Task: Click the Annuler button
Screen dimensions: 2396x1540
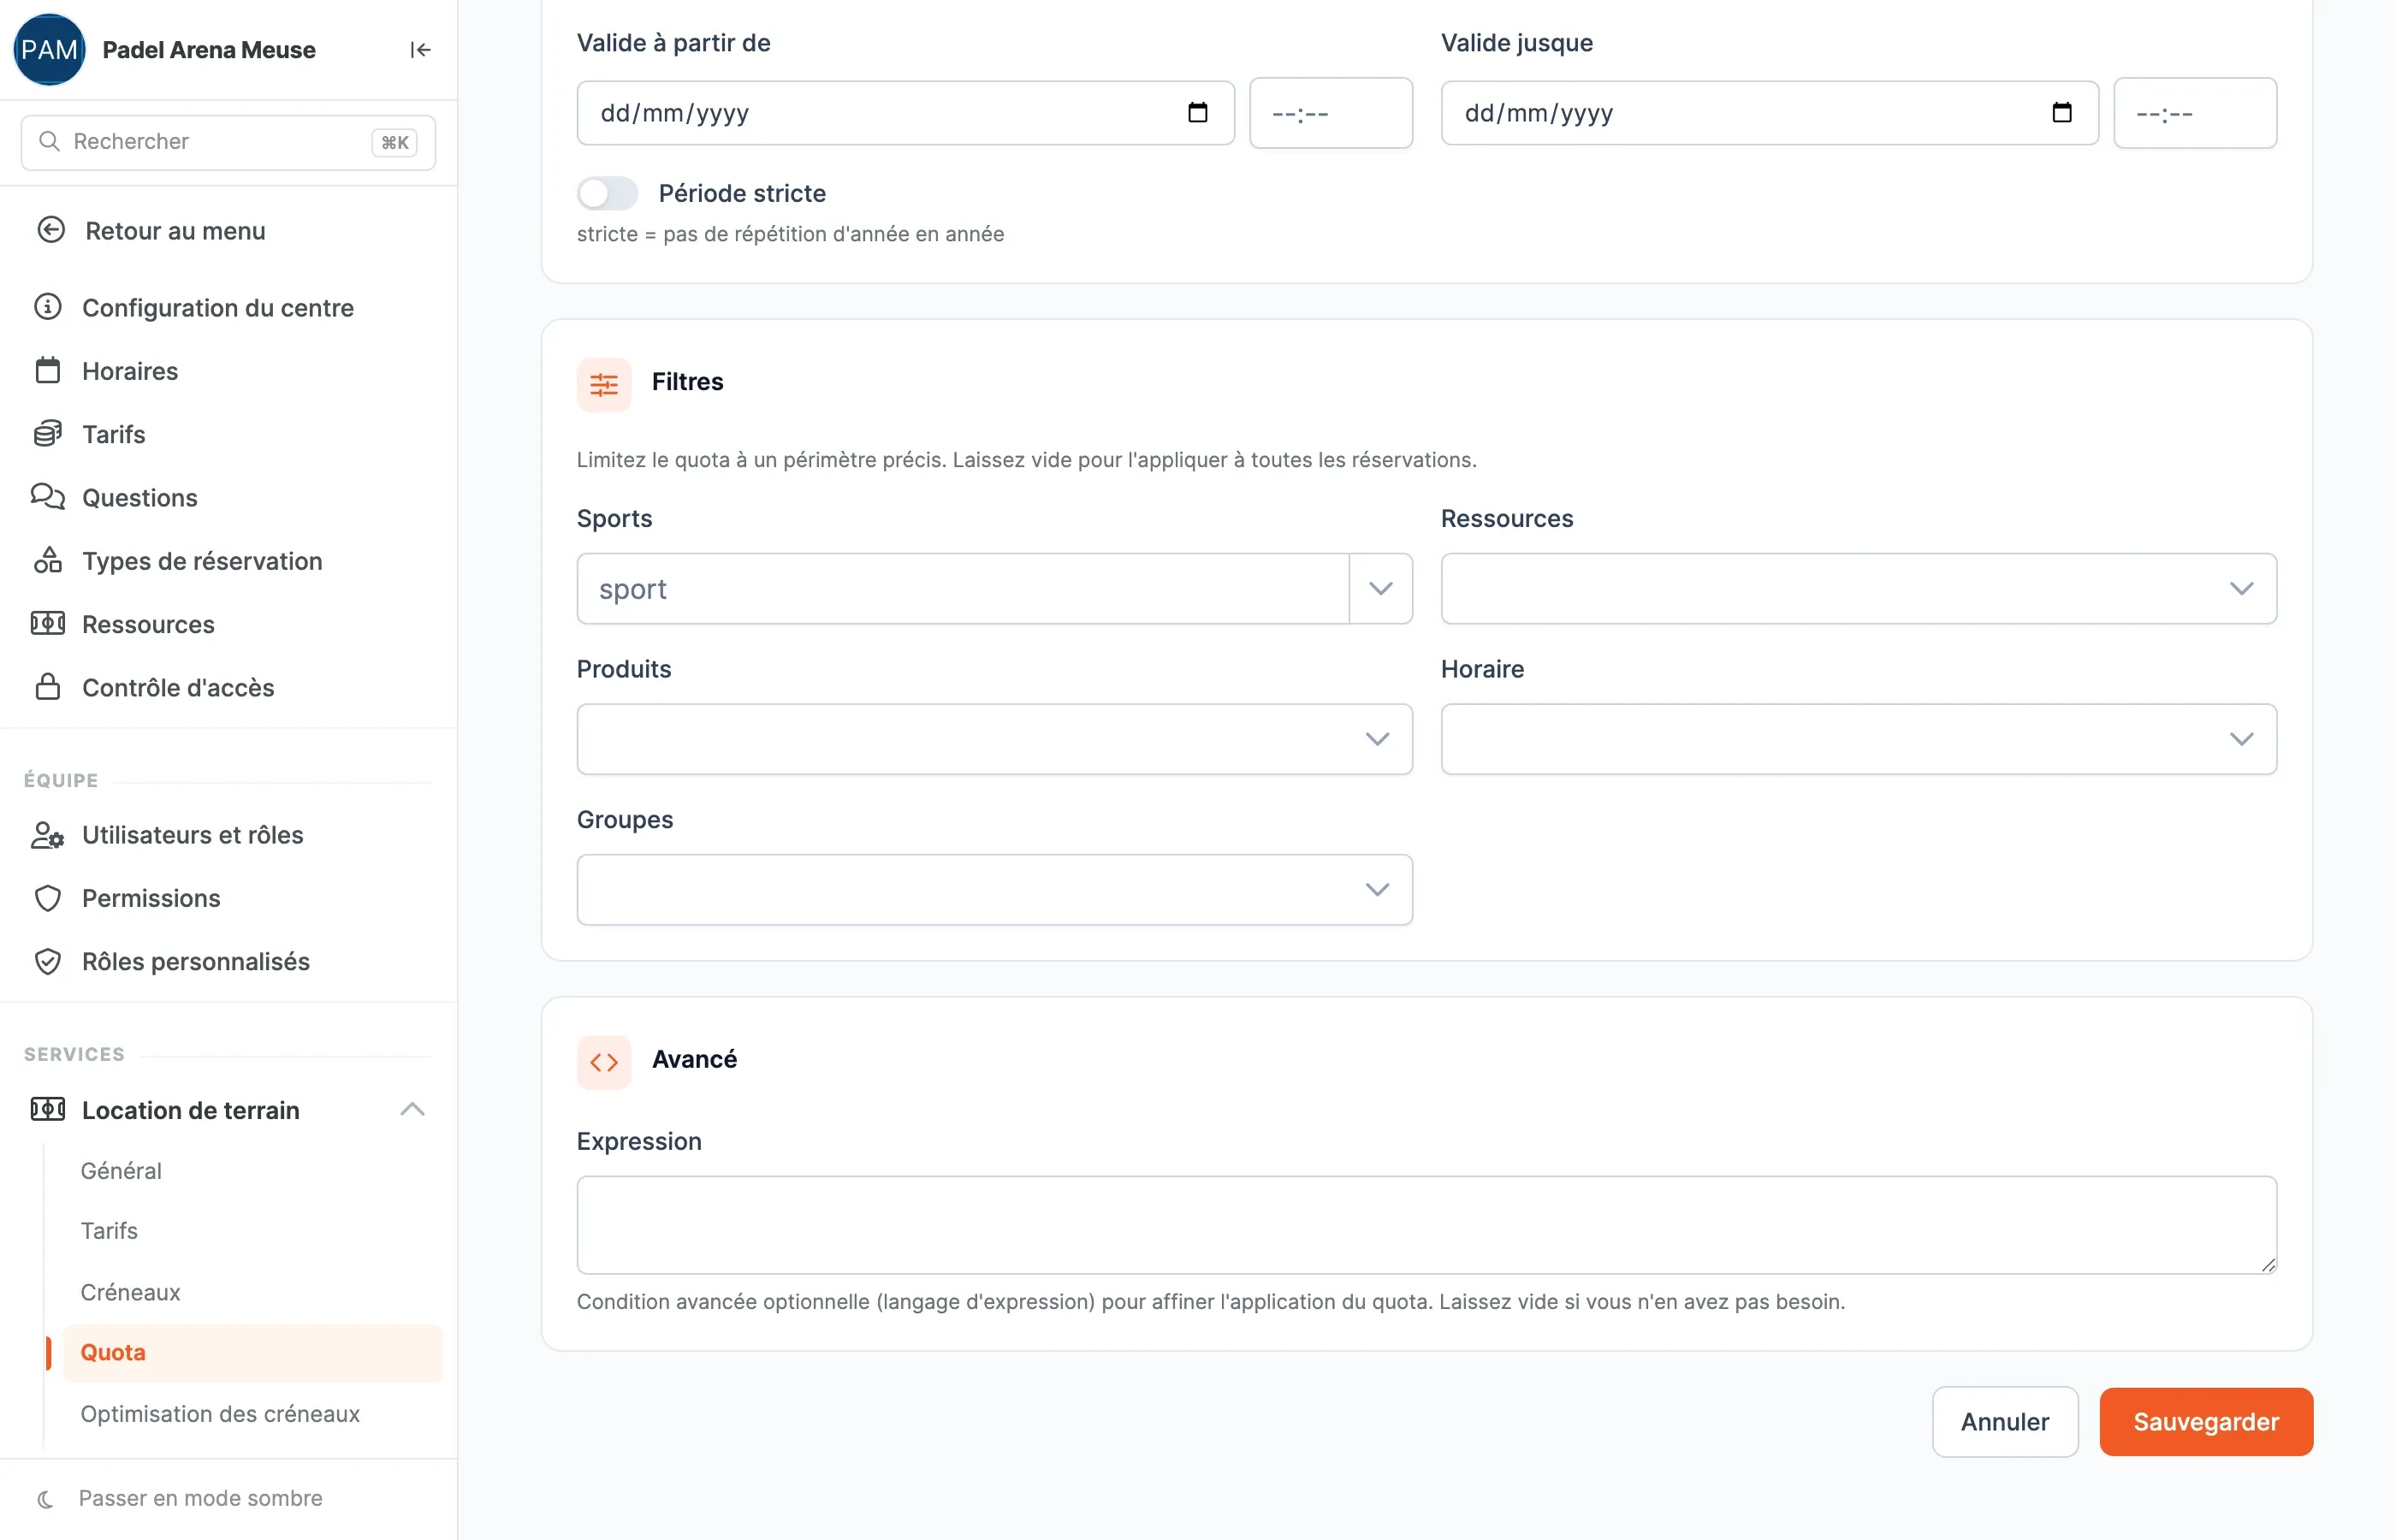Action: pyautogui.click(x=2004, y=1421)
